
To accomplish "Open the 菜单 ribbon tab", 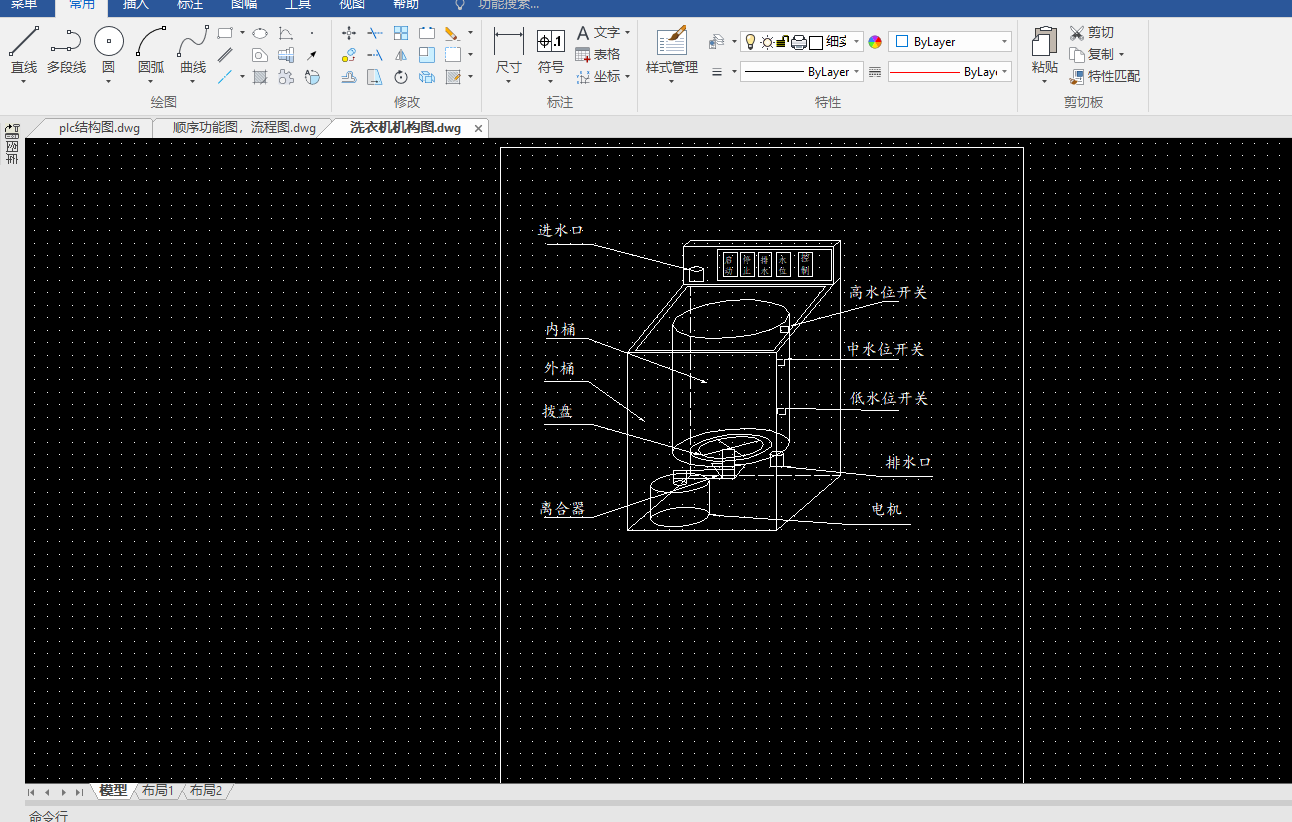I will pos(24,5).
